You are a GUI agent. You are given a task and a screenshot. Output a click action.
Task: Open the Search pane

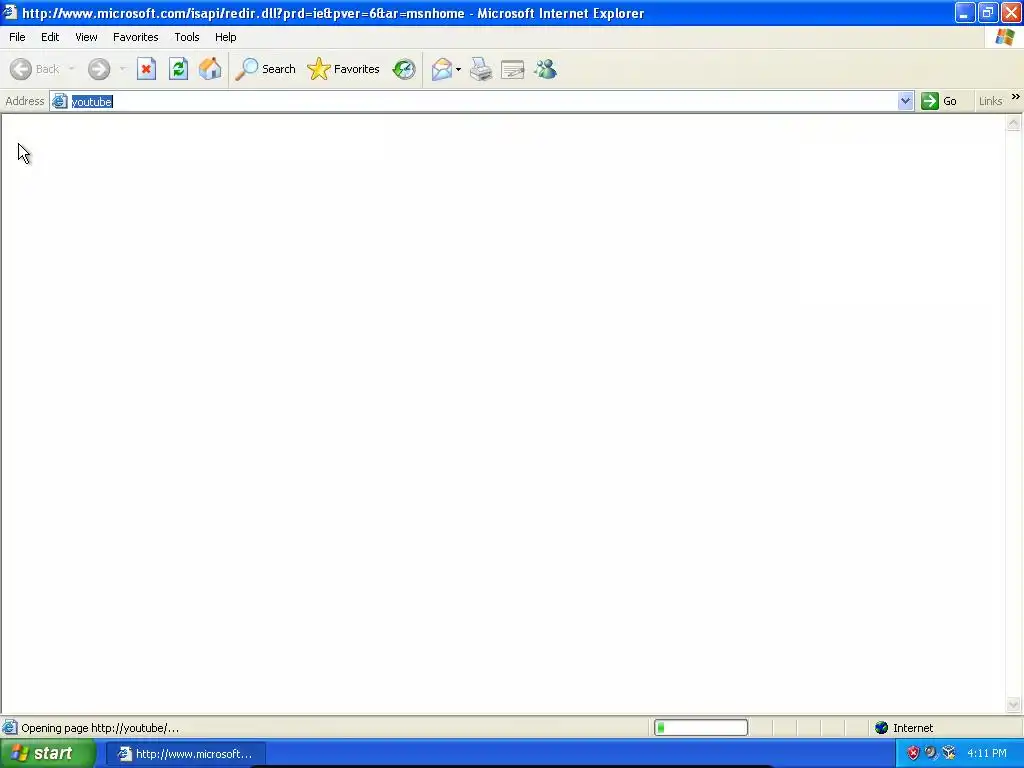pos(265,69)
